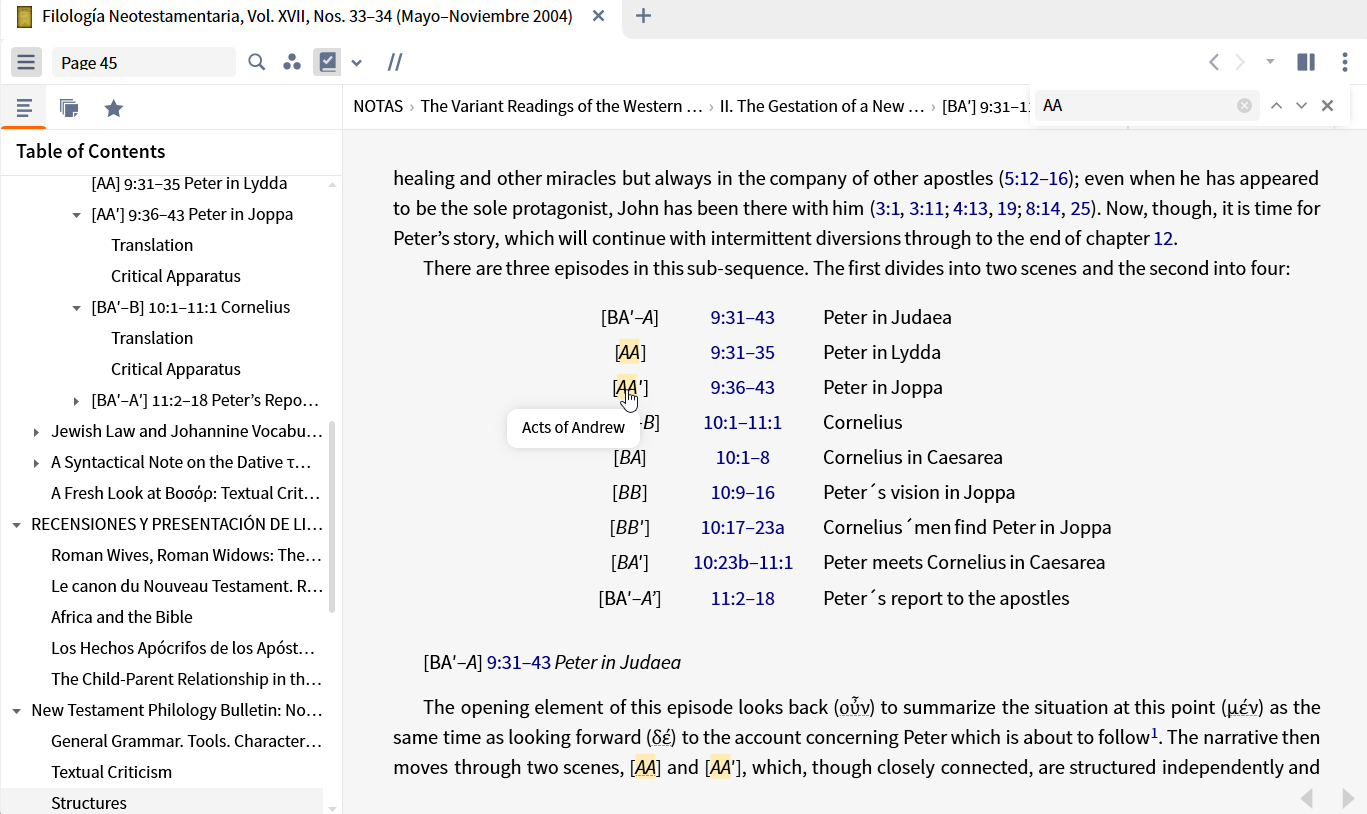This screenshot has width=1367, height=814.
Task: Switch to Table of Contents sidebar tab
Action: coord(24,107)
